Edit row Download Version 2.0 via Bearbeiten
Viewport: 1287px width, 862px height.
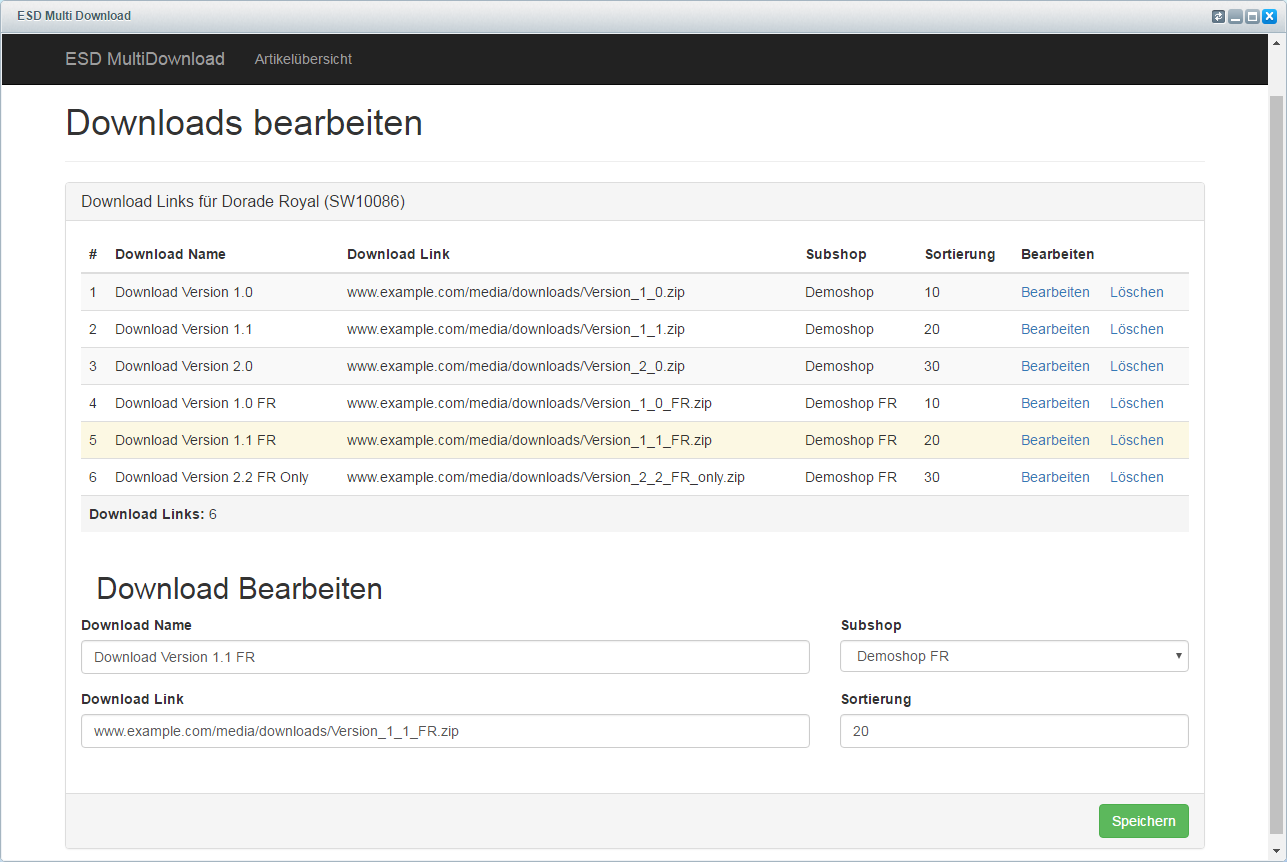pos(1055,366)
